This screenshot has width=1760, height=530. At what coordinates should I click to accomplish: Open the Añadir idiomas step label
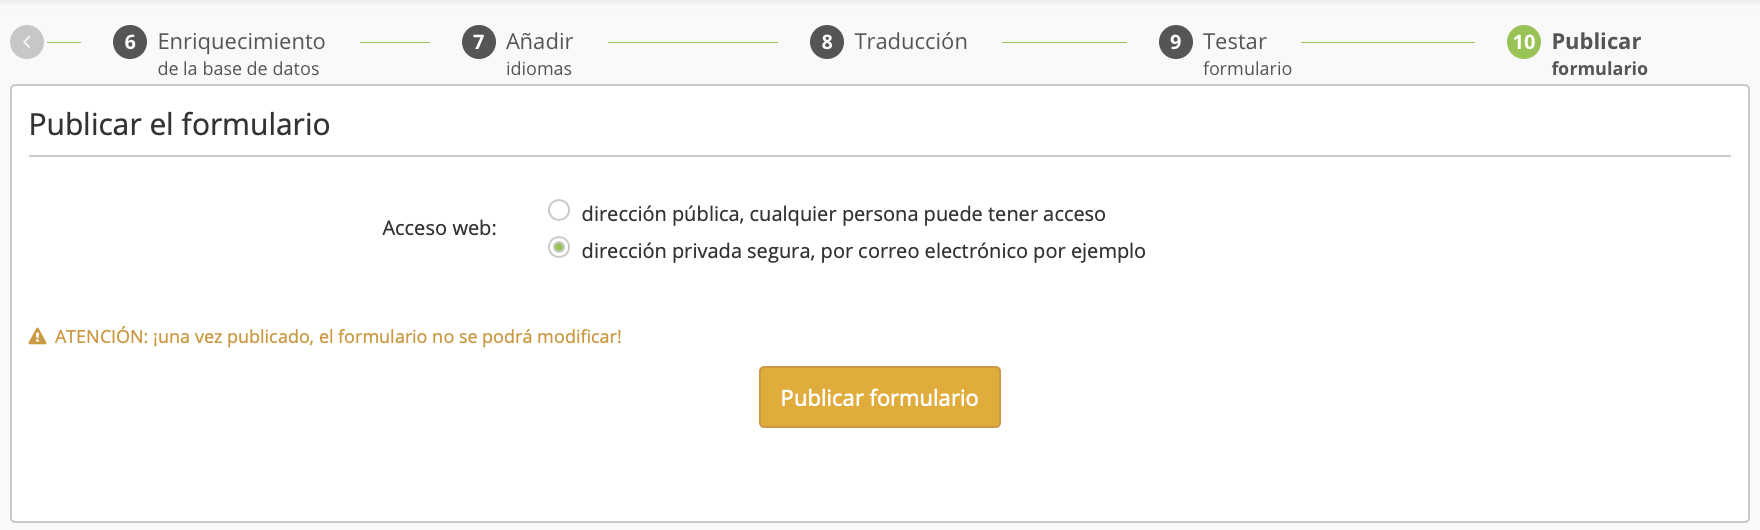[x=539, y=53]
